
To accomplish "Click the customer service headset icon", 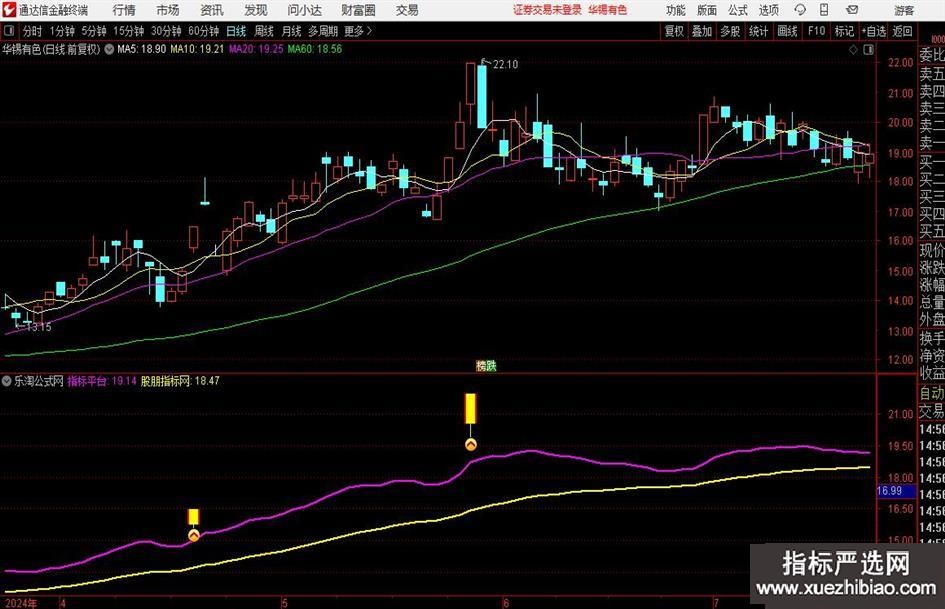I will [800, 10].
